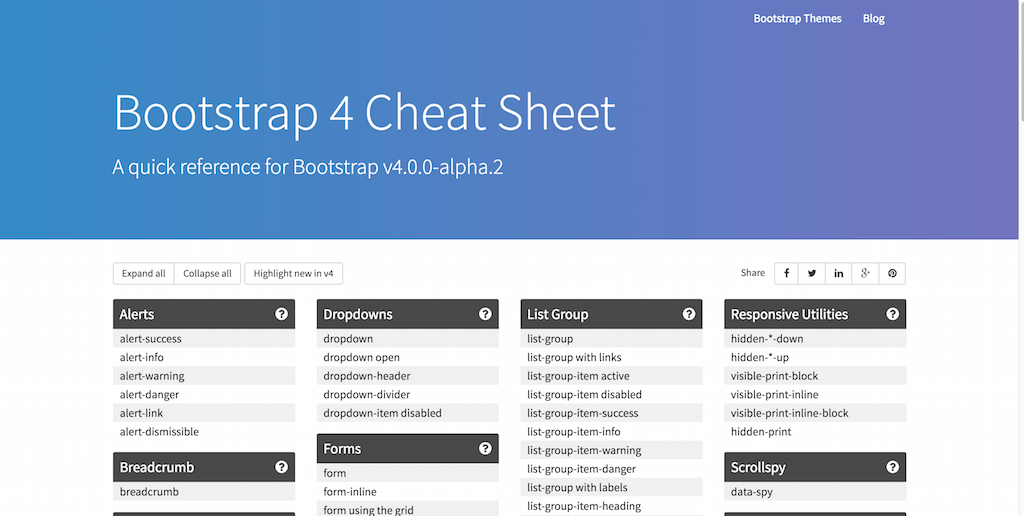Viewport: 1024px width, 516px height.
Task: Select alert-link item
Action: [x=204, y=413]
